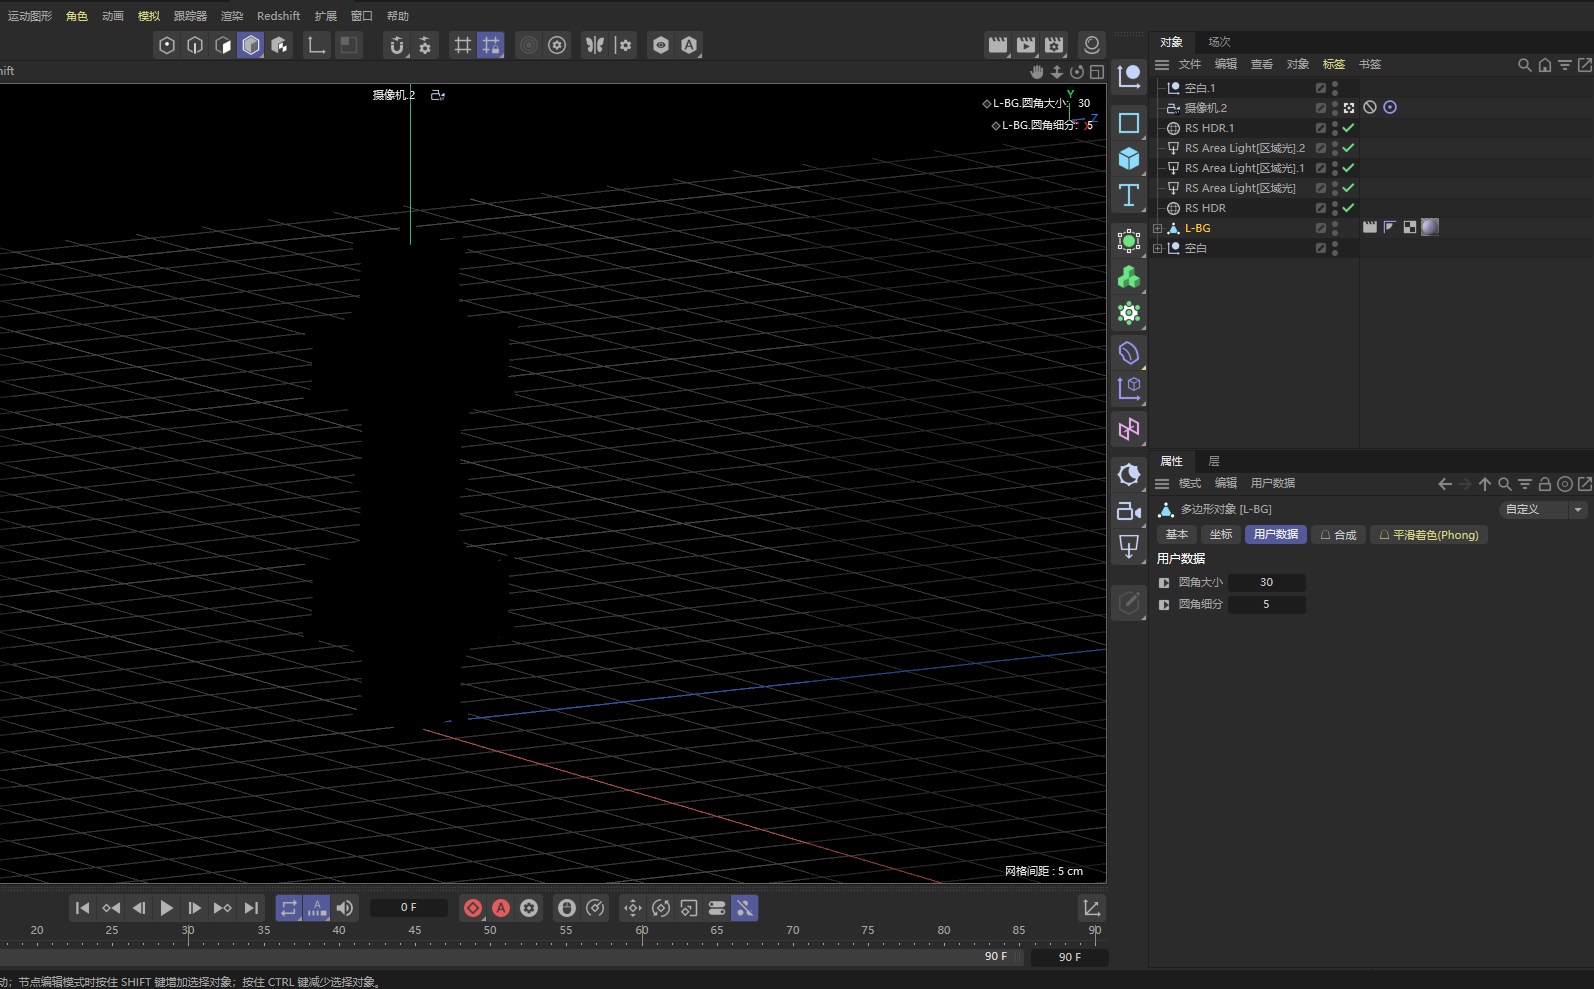Select the 基本 attribute tab
Image resolution: width=1594 pixels, height=989 pixels.
[x=1177, y=535]
